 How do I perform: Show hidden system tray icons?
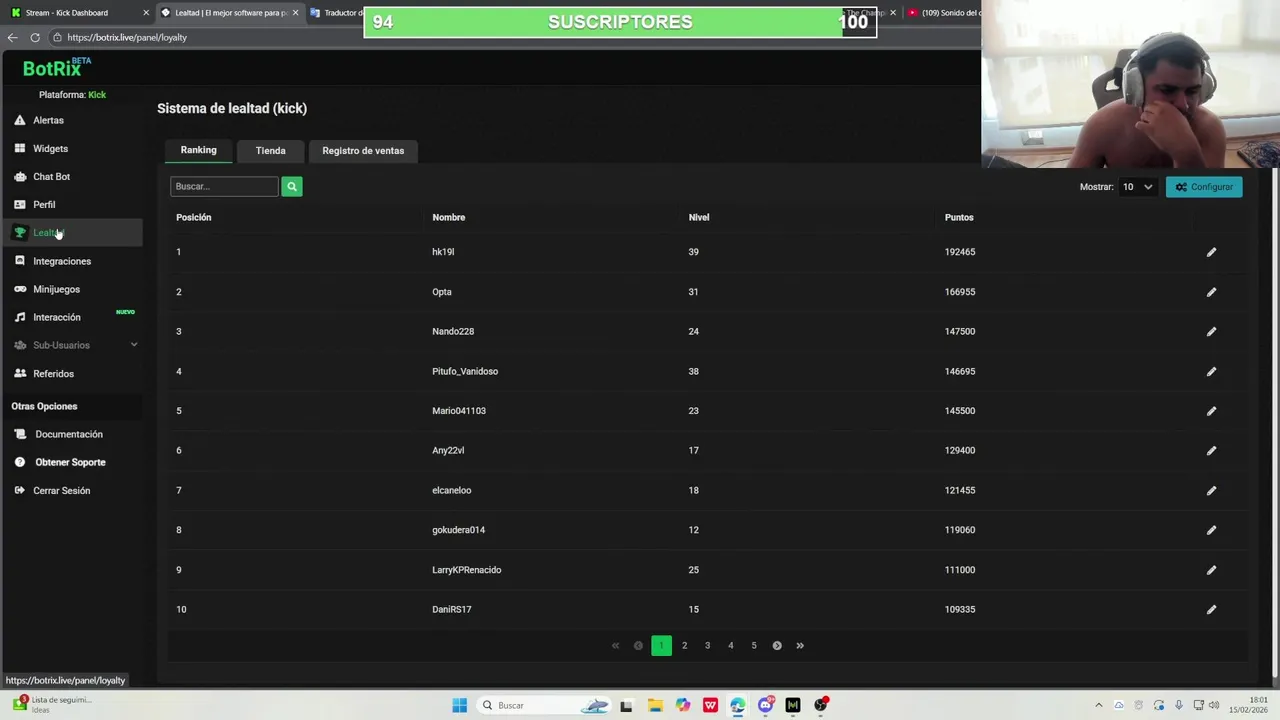[1099, 705]
